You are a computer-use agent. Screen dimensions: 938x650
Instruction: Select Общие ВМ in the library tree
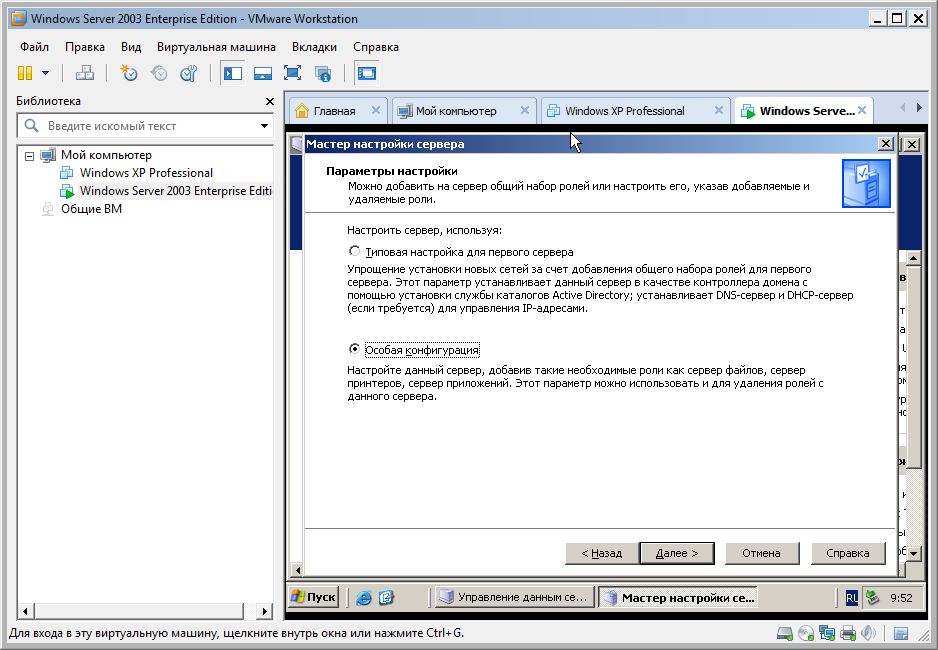click(x=91, y=209)
